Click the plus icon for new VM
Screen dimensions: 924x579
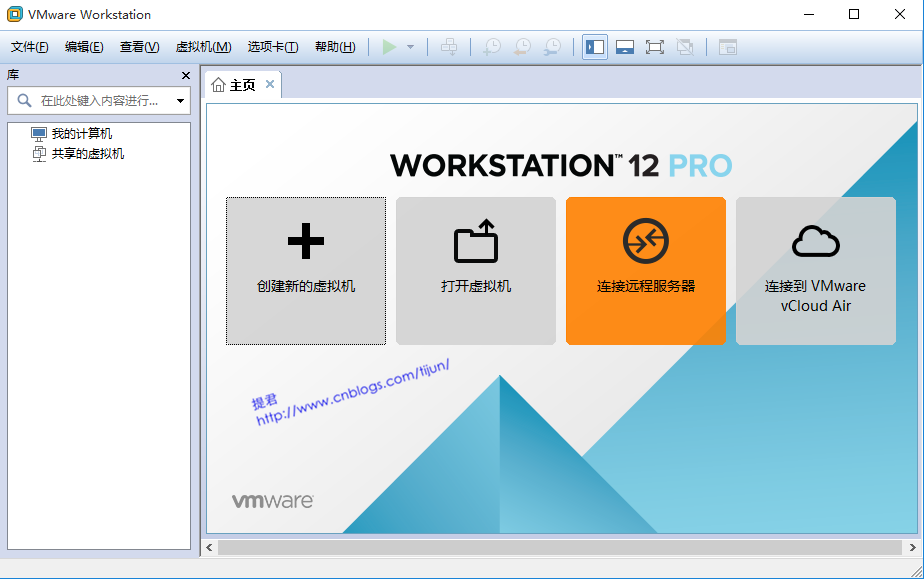[306, 241]
